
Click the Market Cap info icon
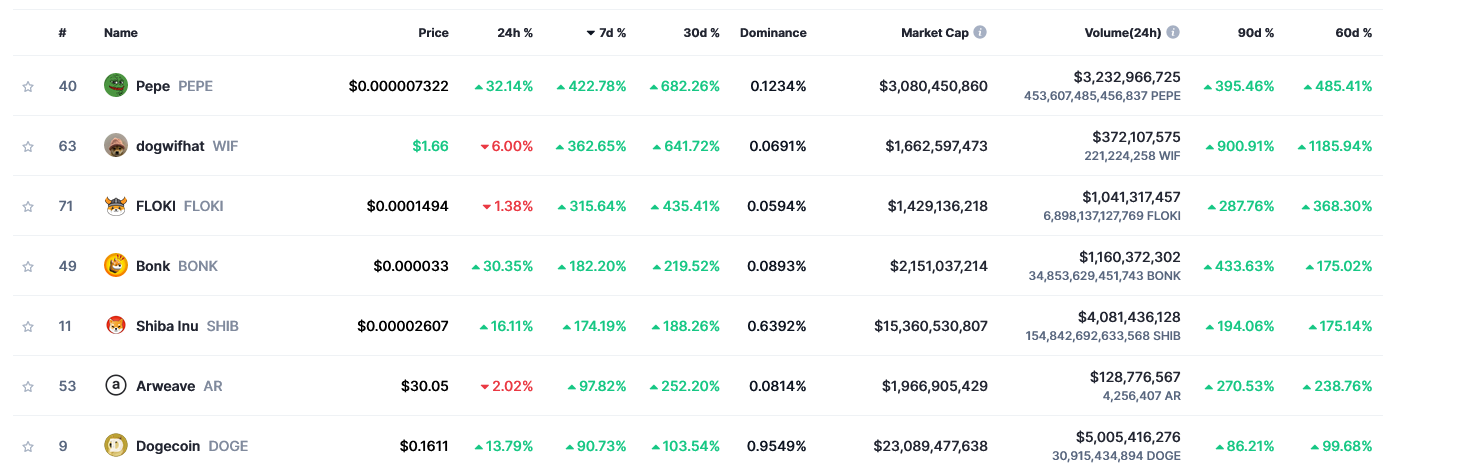[x=980, y=32]
